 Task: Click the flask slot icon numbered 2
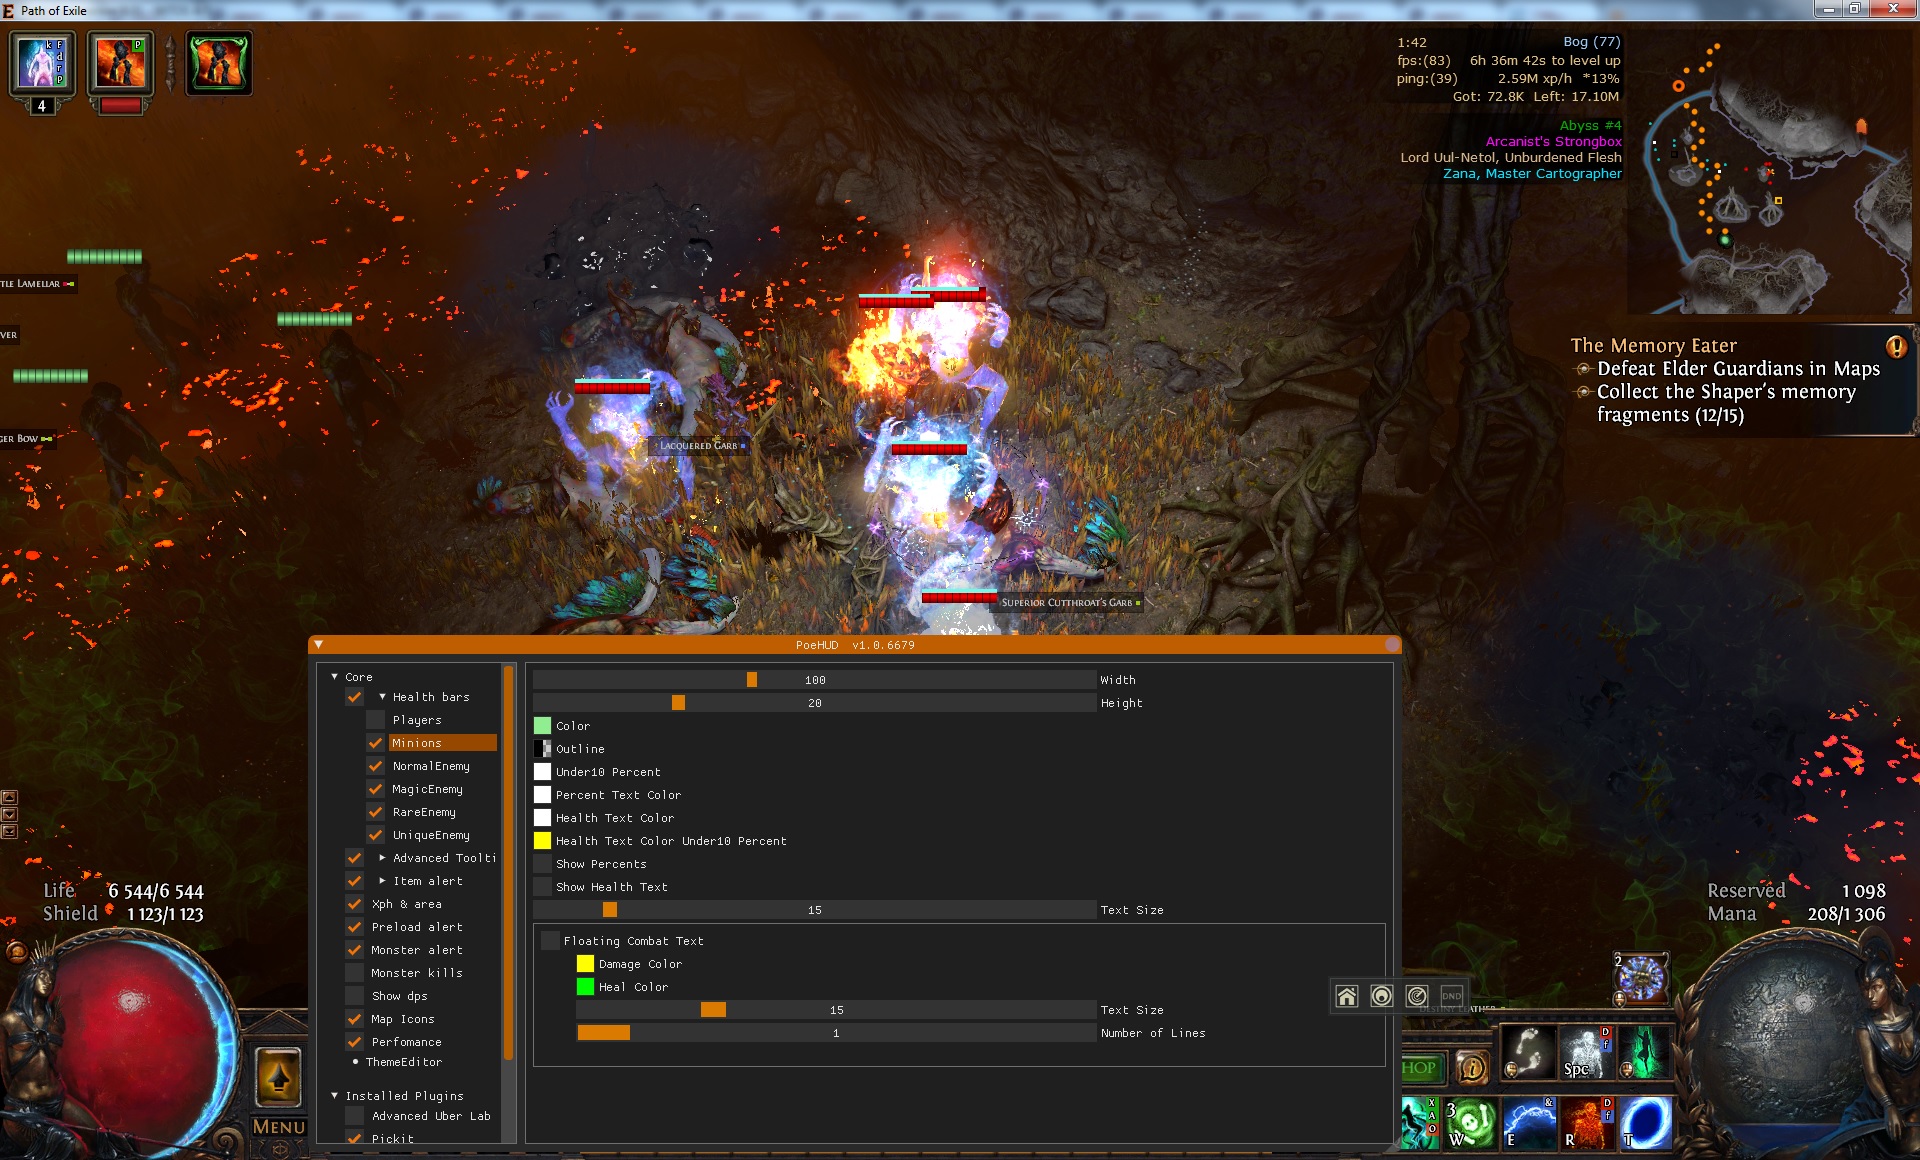[x=1641, y=977]
